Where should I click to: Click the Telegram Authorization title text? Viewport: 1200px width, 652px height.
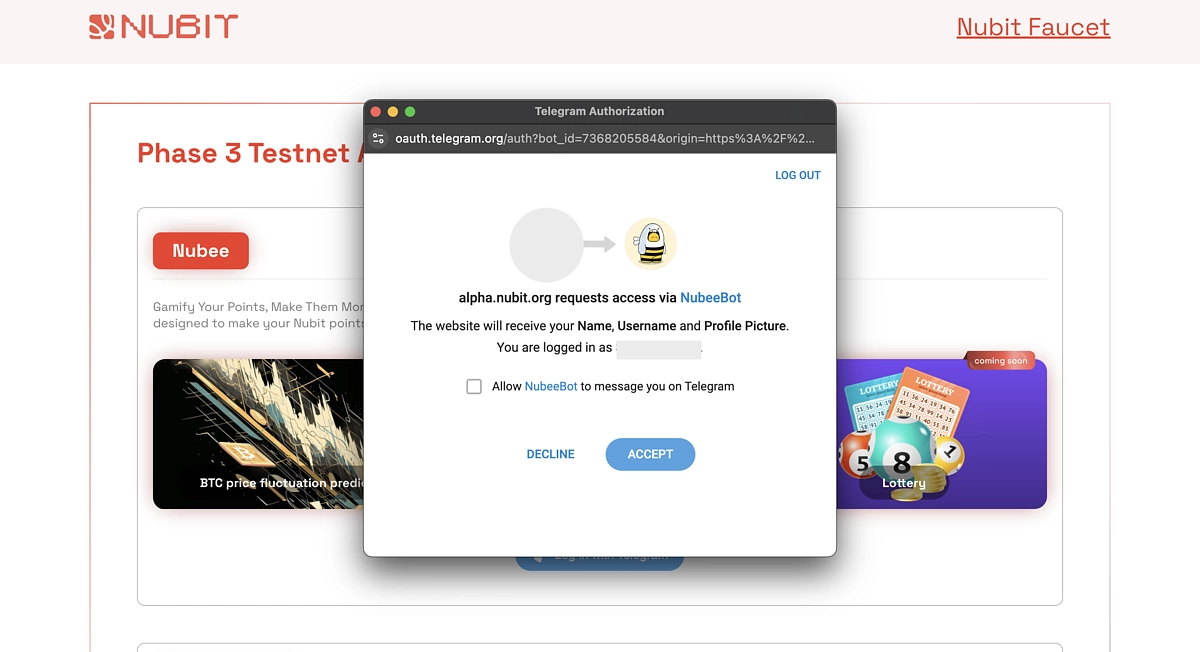(599, 111)
